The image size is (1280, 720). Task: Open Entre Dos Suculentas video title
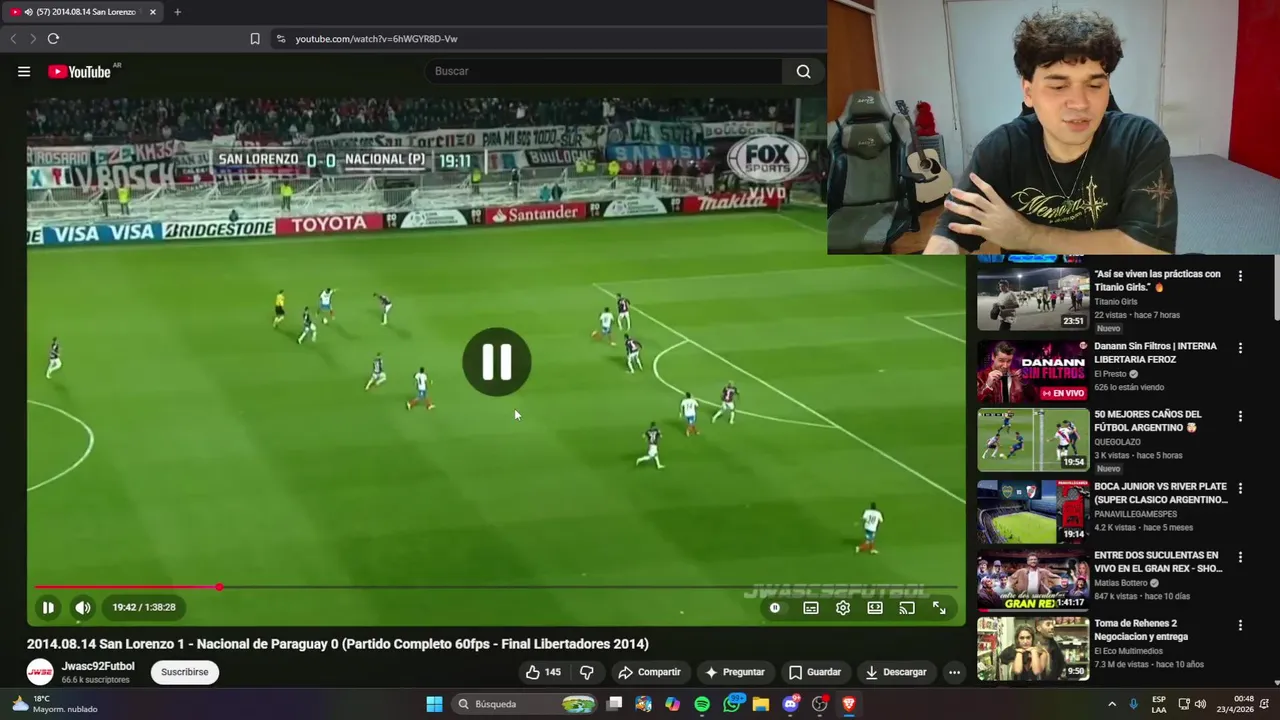[x=1158, y=561]
